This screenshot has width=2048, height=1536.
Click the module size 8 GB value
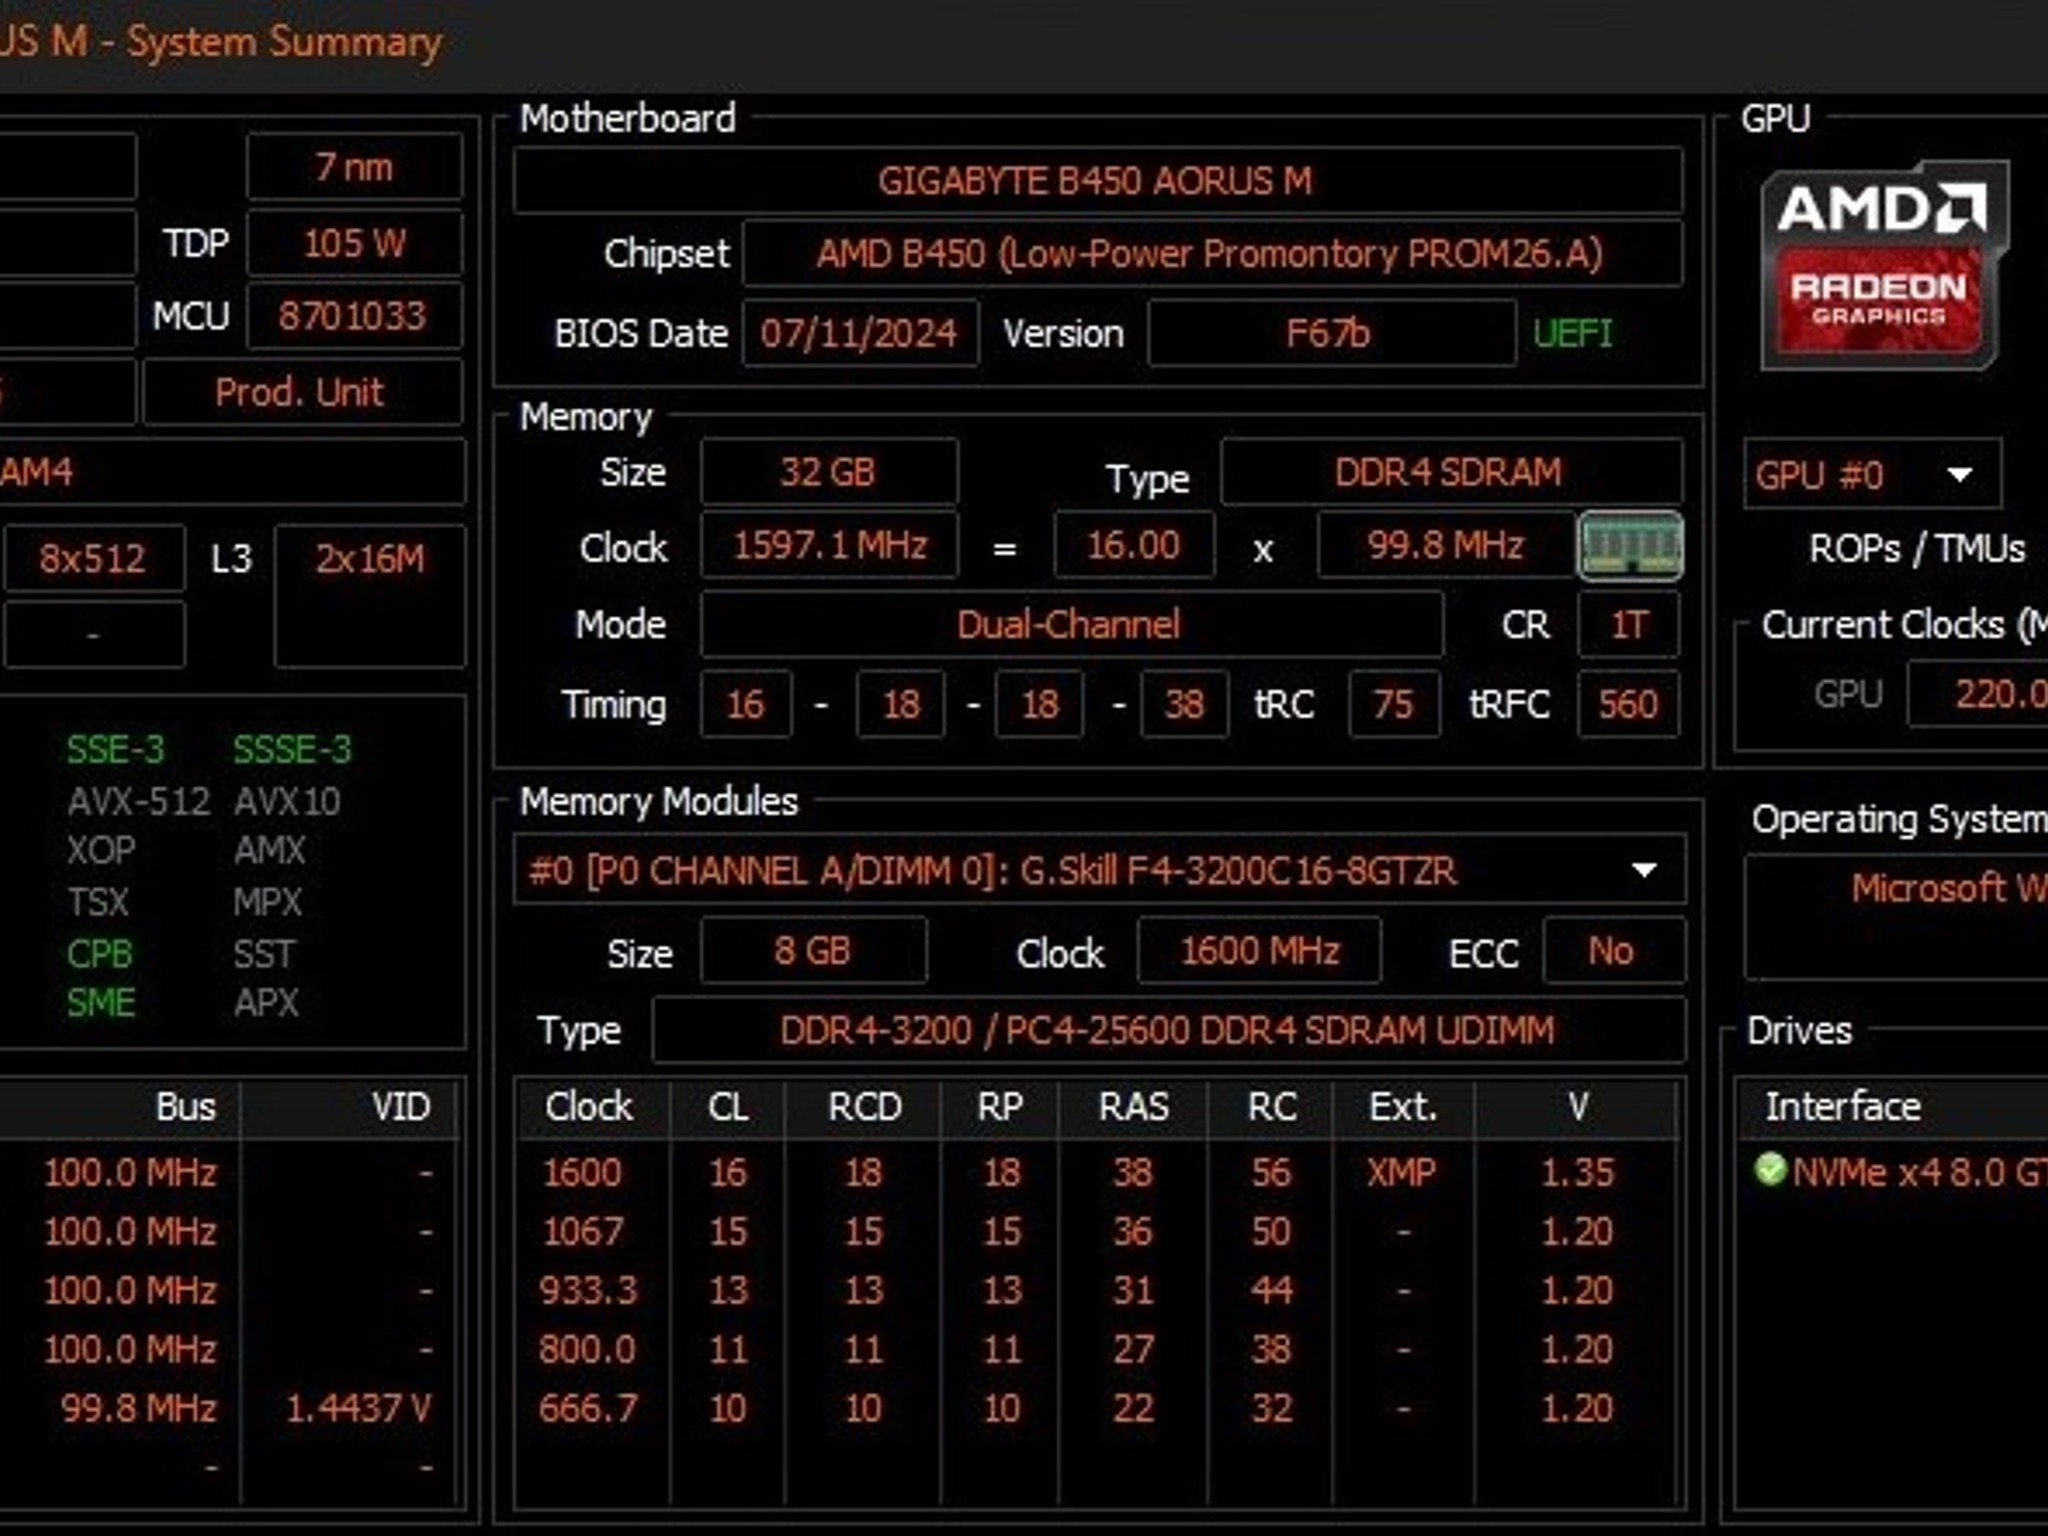[x=813, y=951]
